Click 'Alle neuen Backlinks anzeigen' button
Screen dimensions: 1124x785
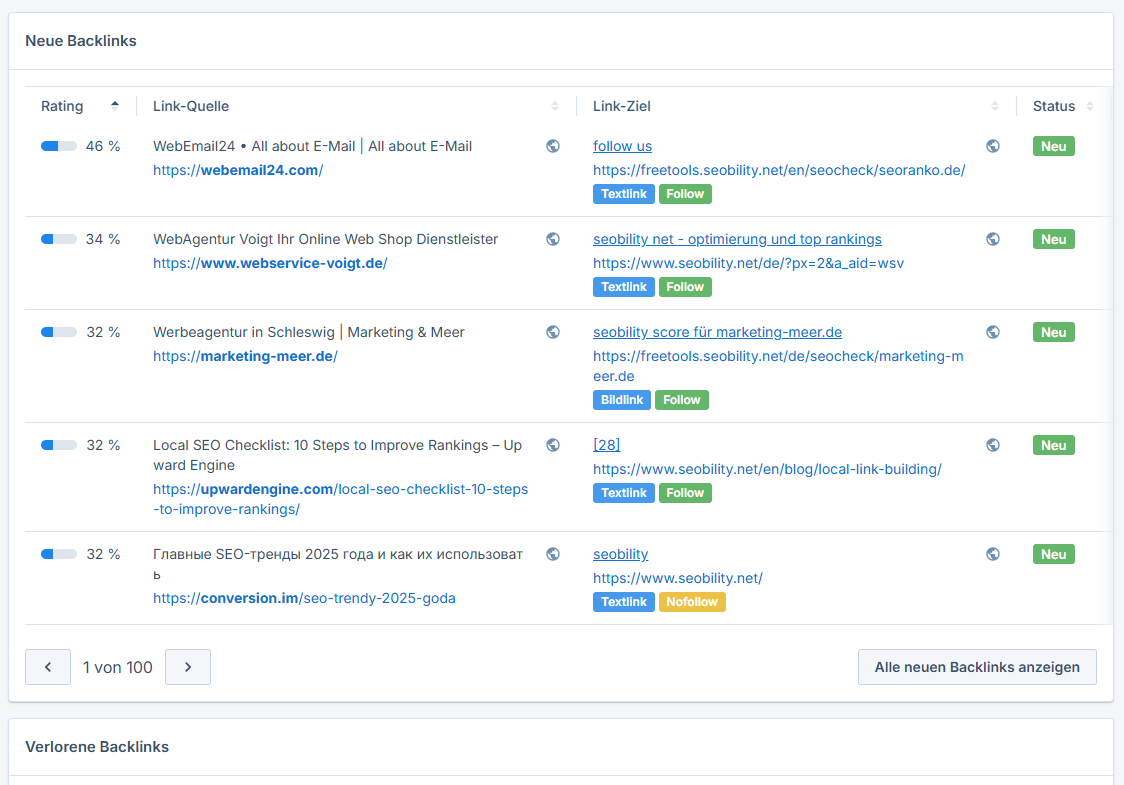(x=977, y=667)
